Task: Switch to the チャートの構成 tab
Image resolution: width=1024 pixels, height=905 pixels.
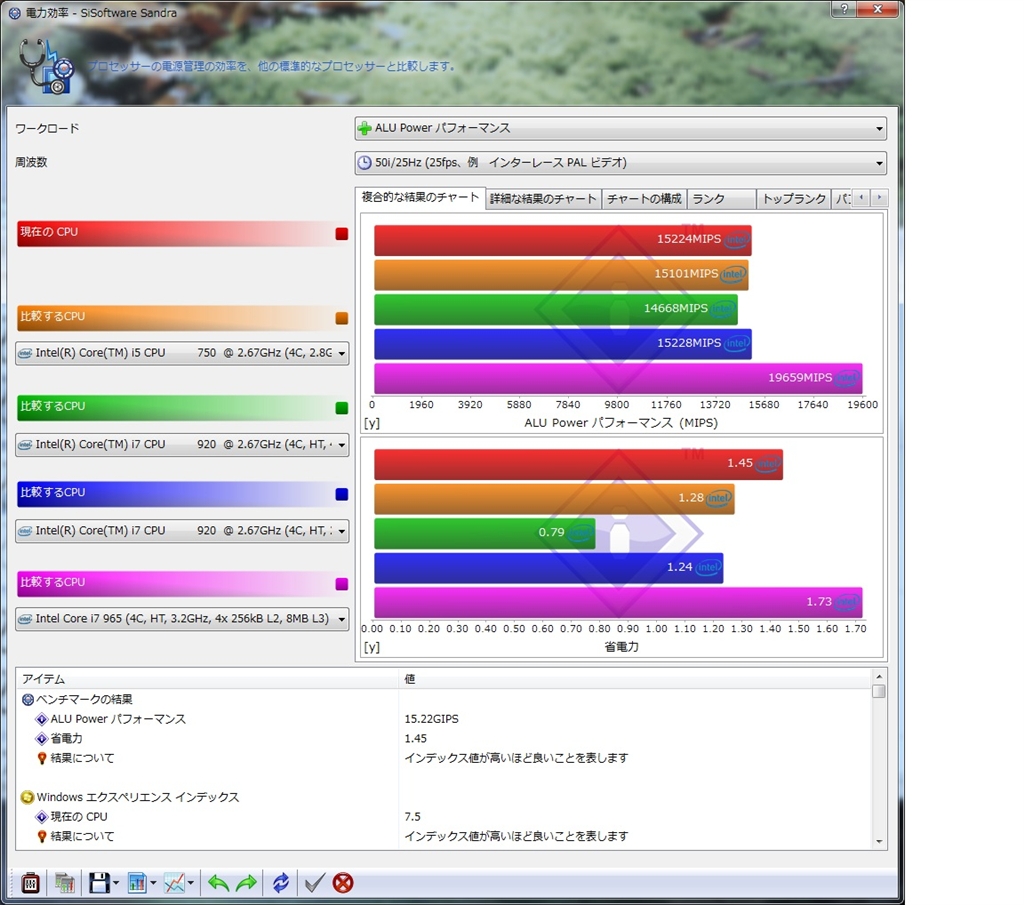Action: [x=644, y=198]
